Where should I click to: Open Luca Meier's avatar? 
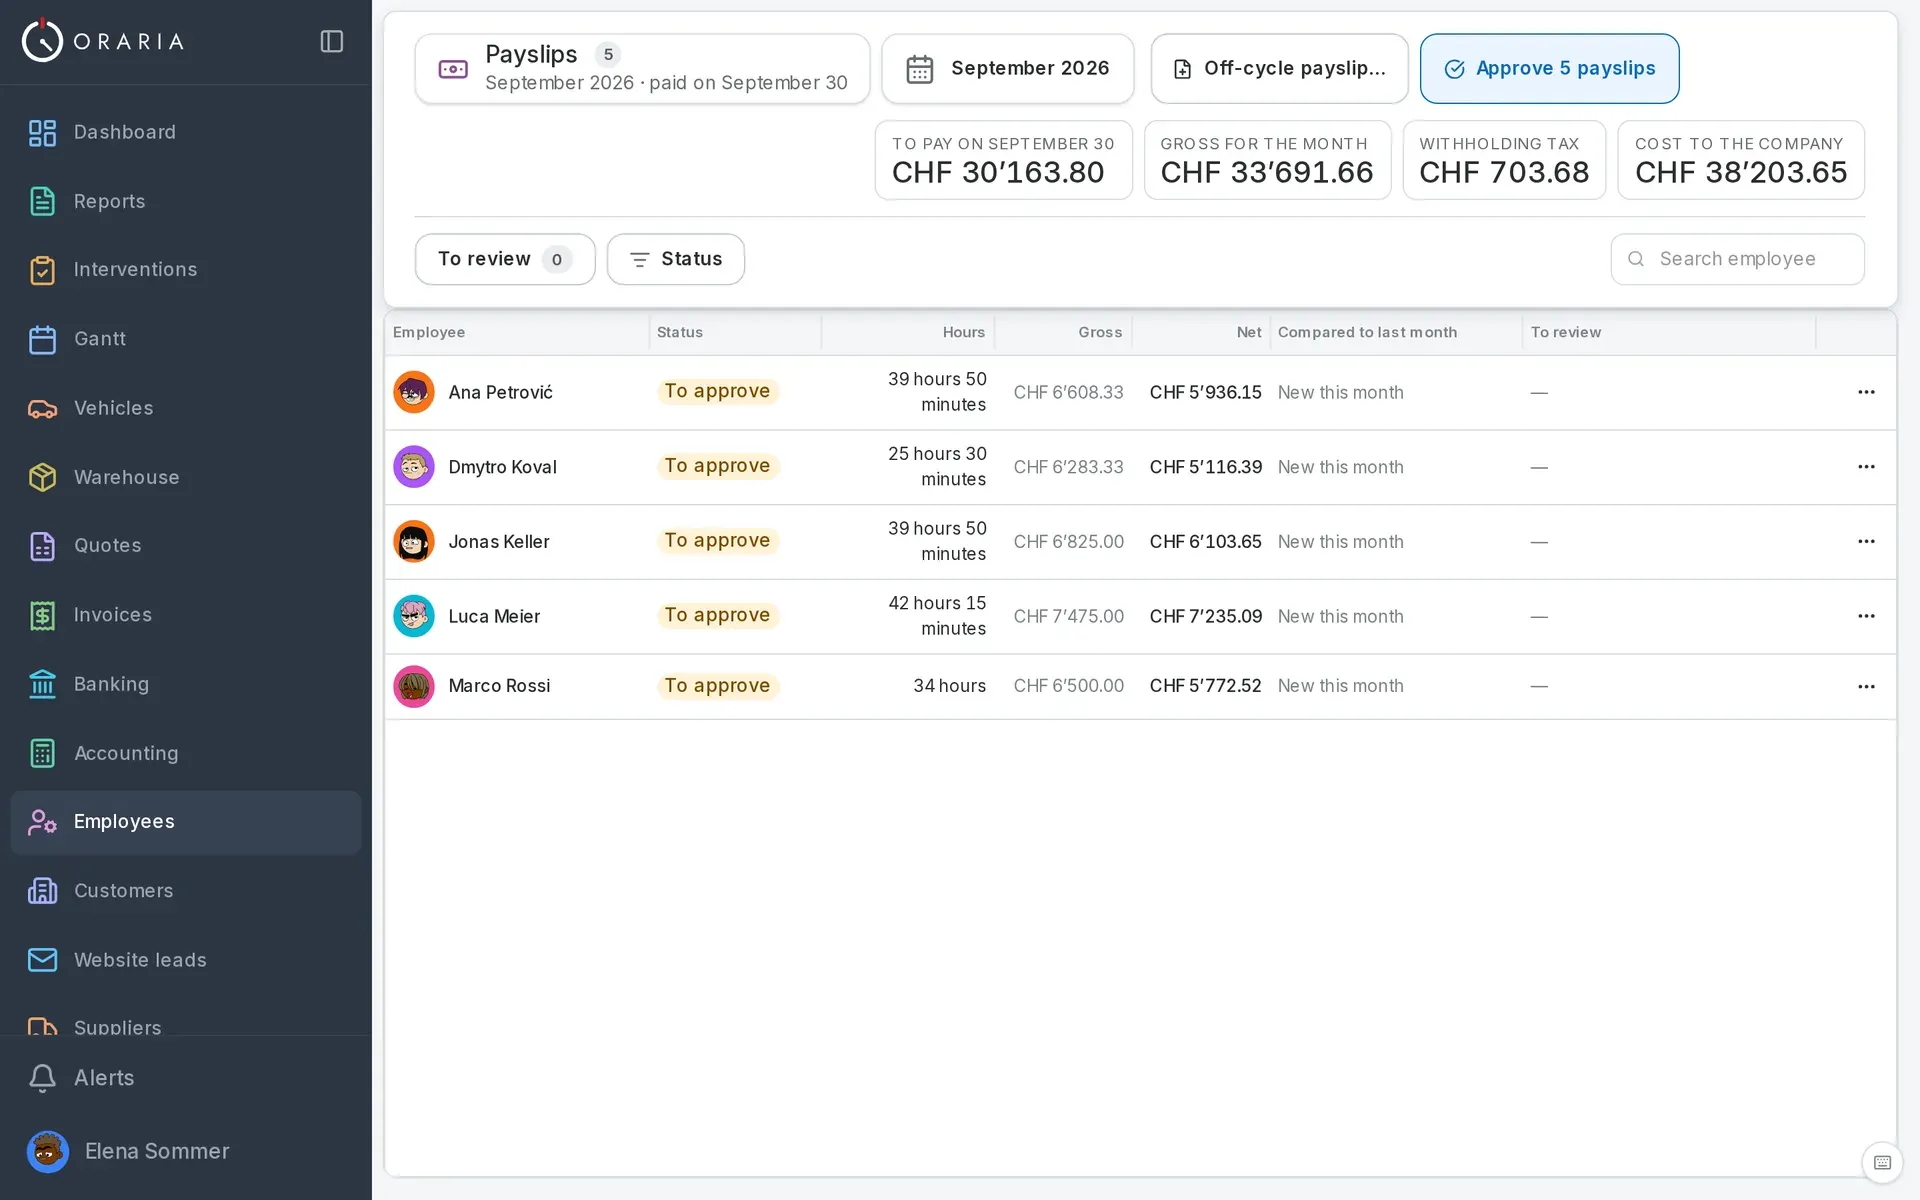pos(414,616)
